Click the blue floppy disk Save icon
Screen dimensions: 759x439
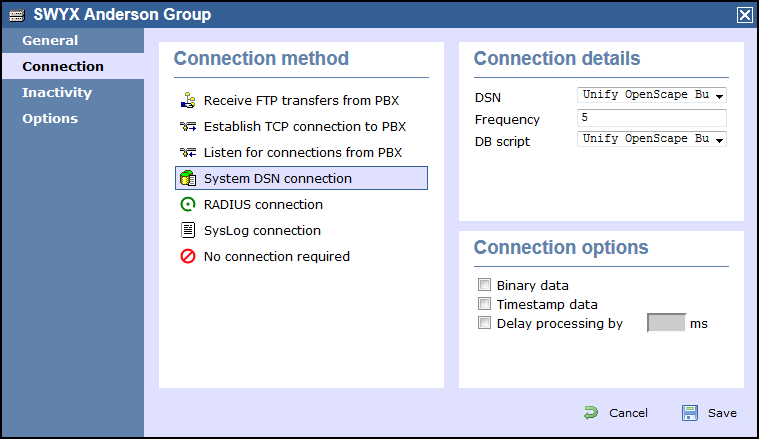(x=690, y=413)
